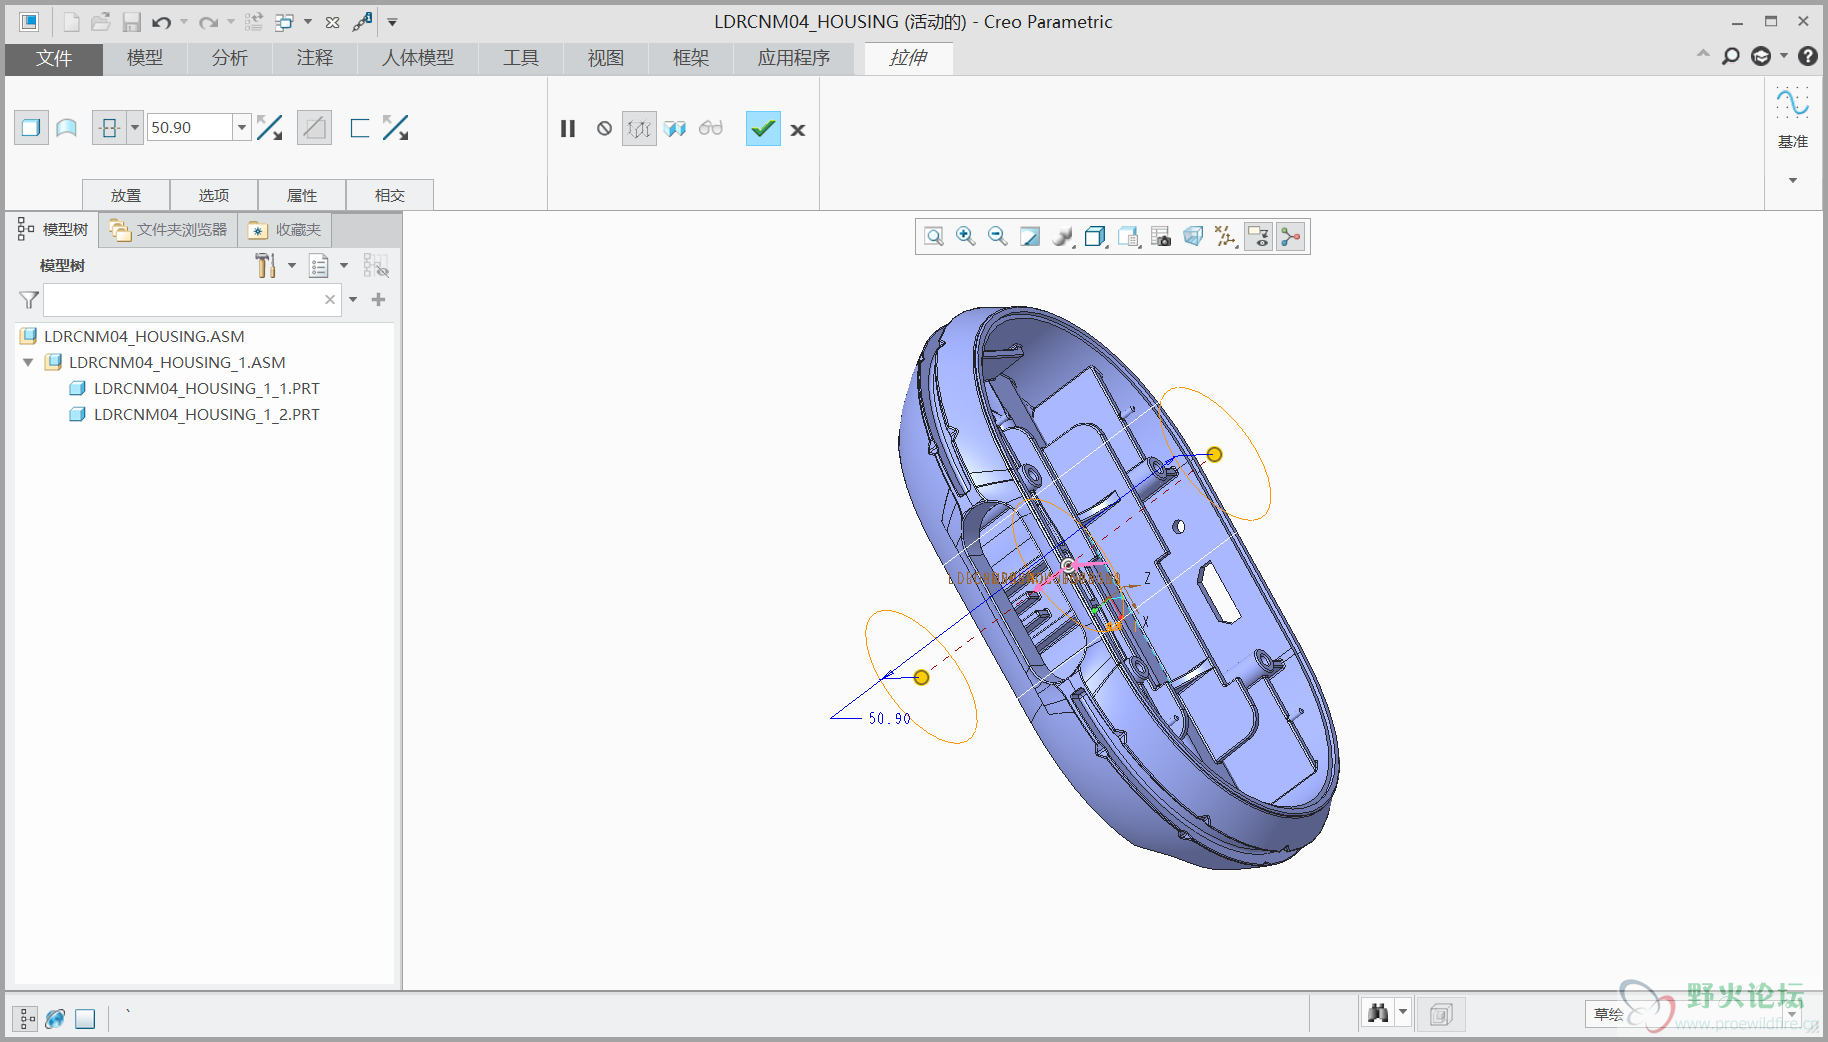Click the Refit view icon
1828x1042 pixels.
point(934,237)
